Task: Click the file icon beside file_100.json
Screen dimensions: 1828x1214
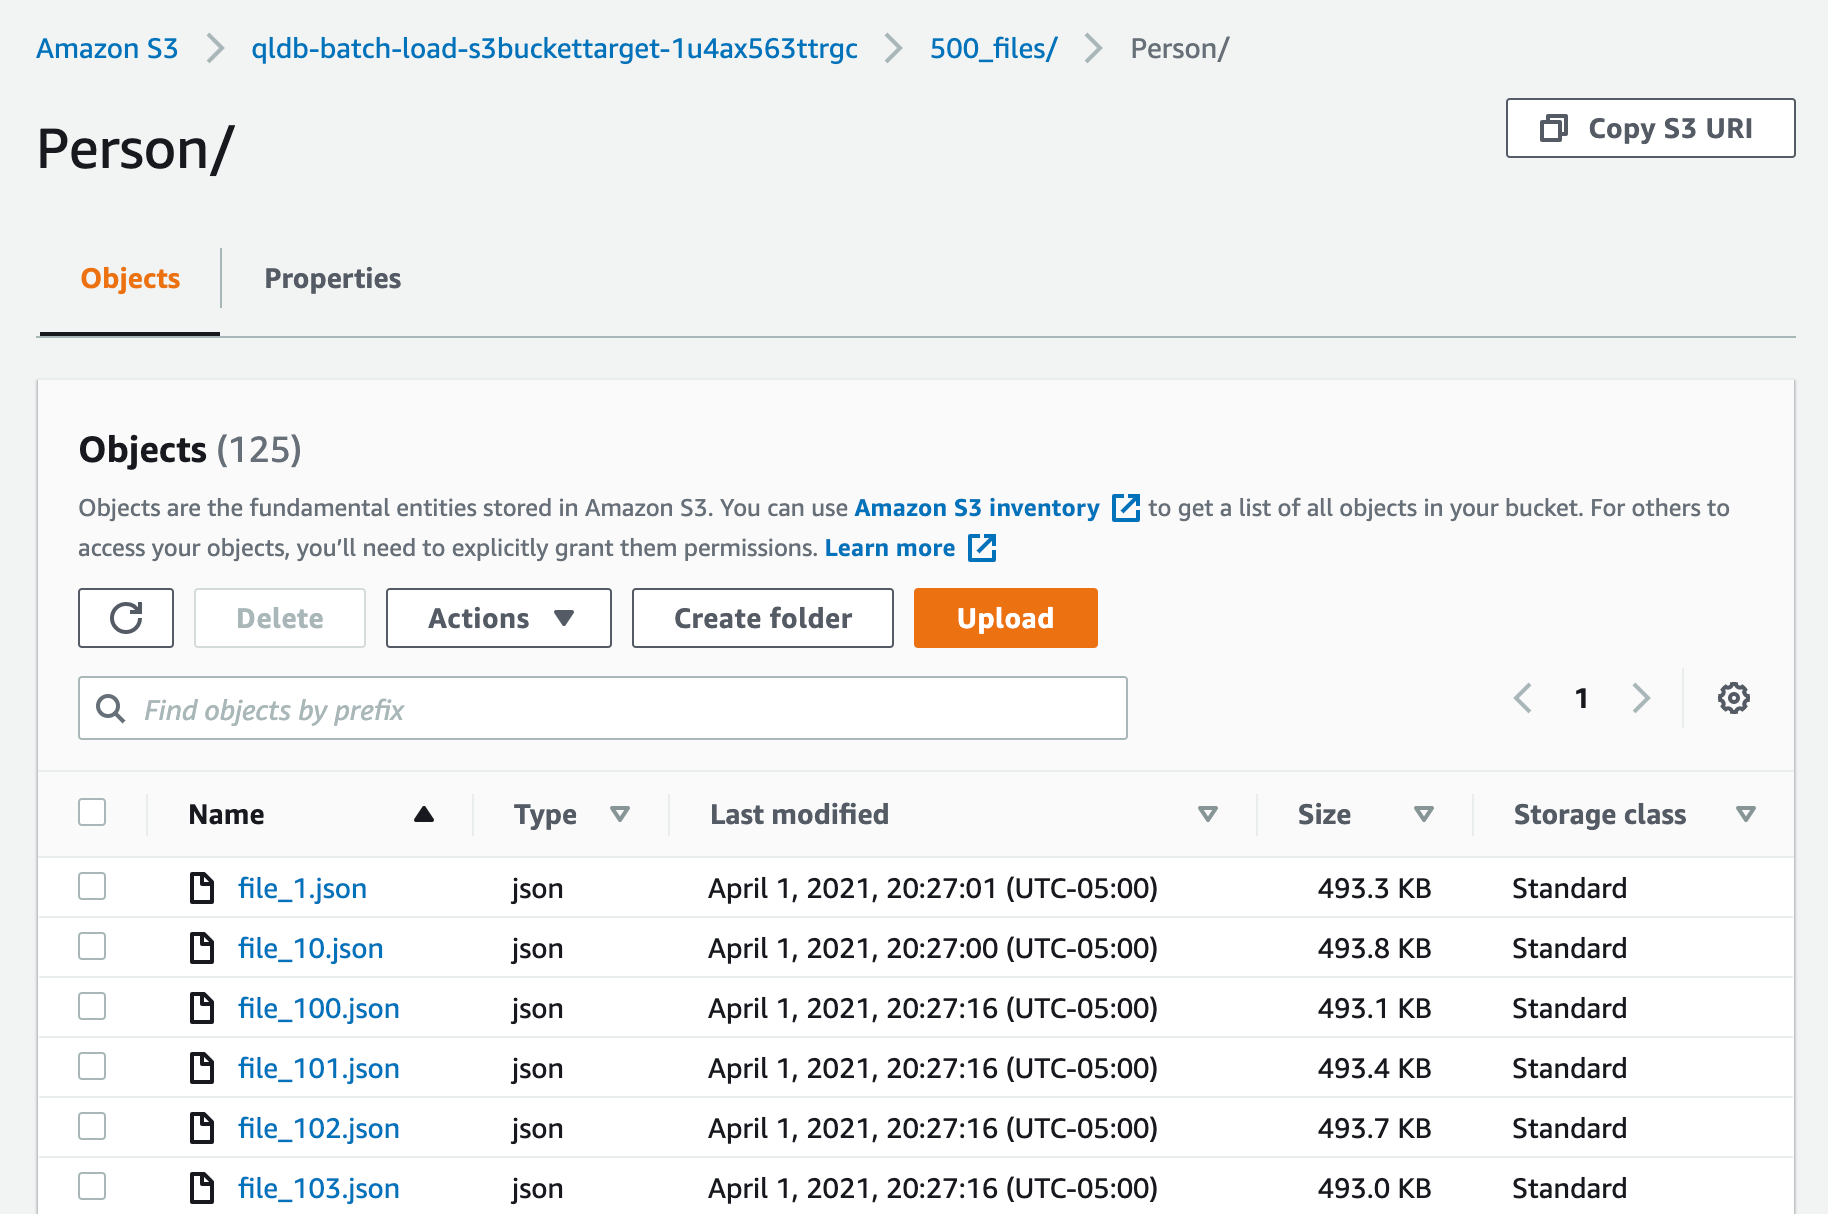Action: [x=202, y=1008]
